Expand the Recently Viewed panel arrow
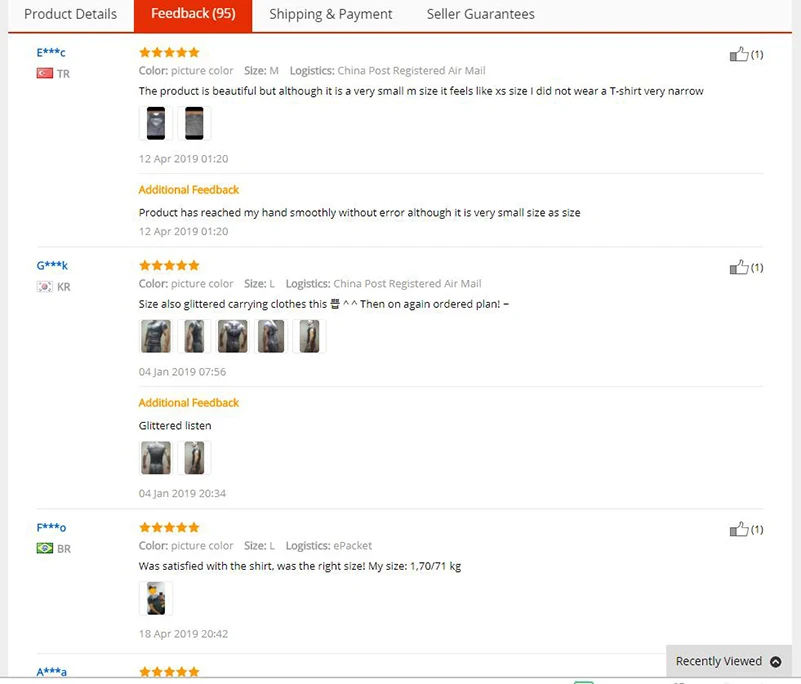 click(x=775, y=662)
